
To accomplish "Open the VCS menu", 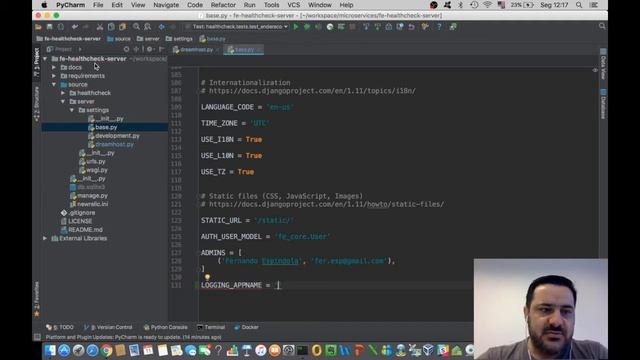I will 293,5.
